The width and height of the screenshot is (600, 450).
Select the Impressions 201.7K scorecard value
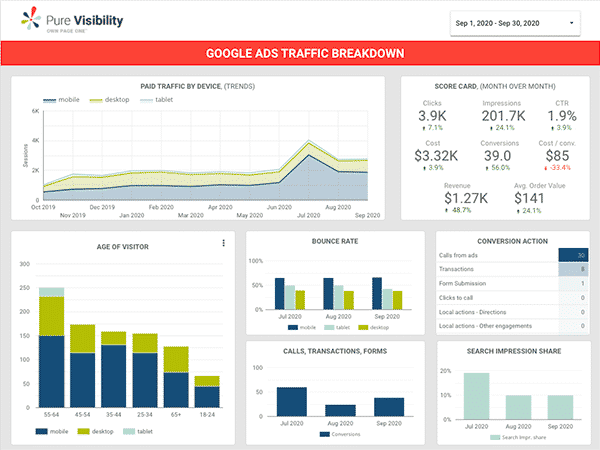pyautogui.click(x=503, y=116)
